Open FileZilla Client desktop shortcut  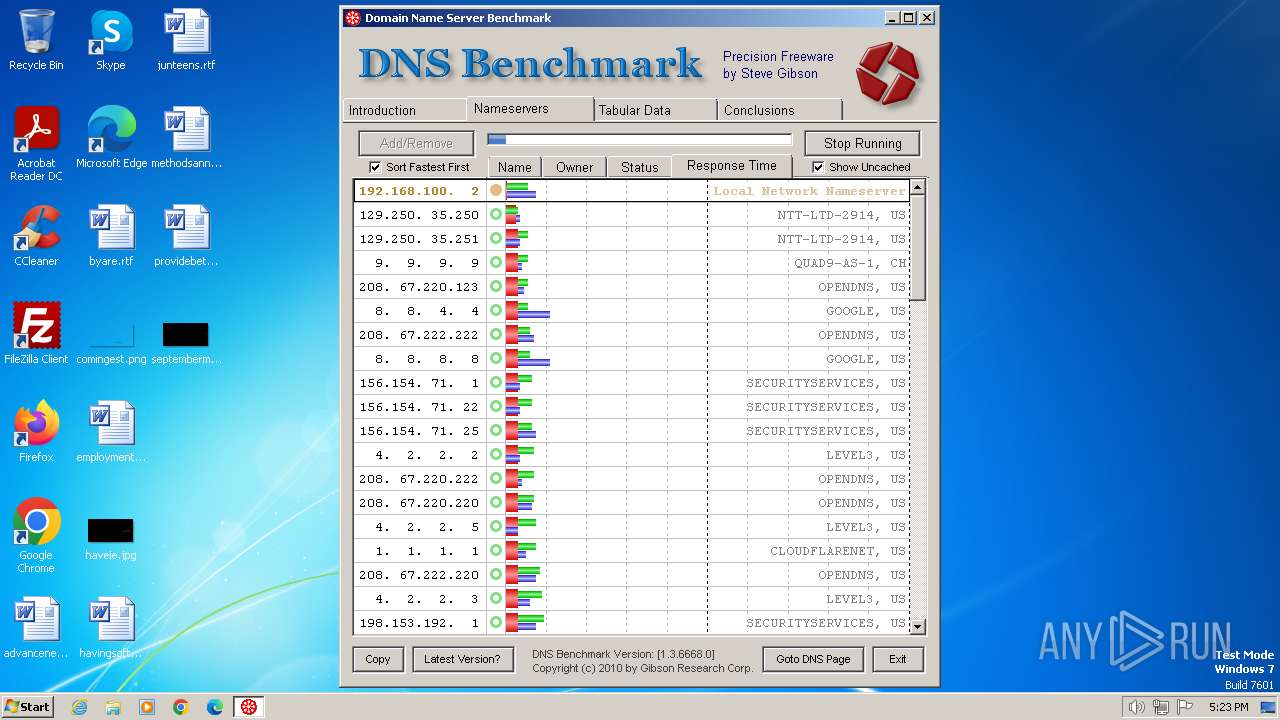[x=36, y=334]
